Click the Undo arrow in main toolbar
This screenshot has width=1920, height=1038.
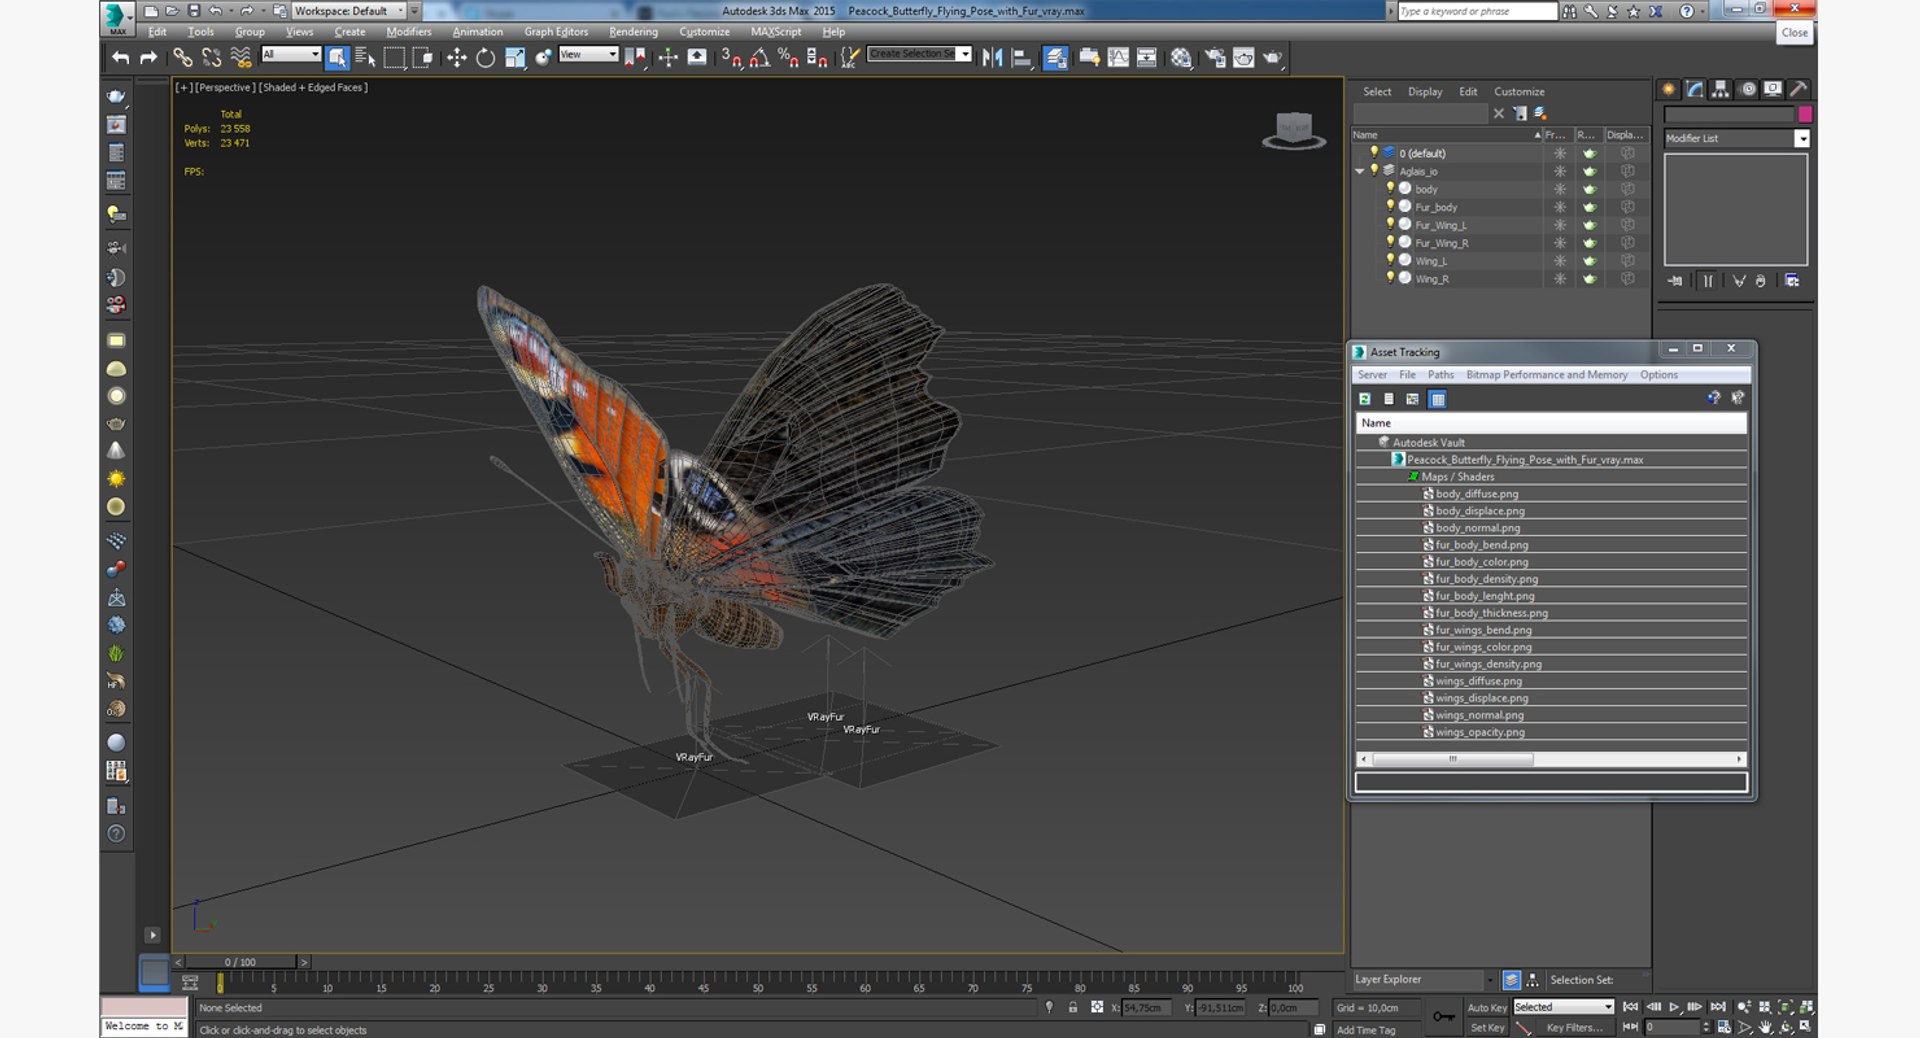coord(121,58)
